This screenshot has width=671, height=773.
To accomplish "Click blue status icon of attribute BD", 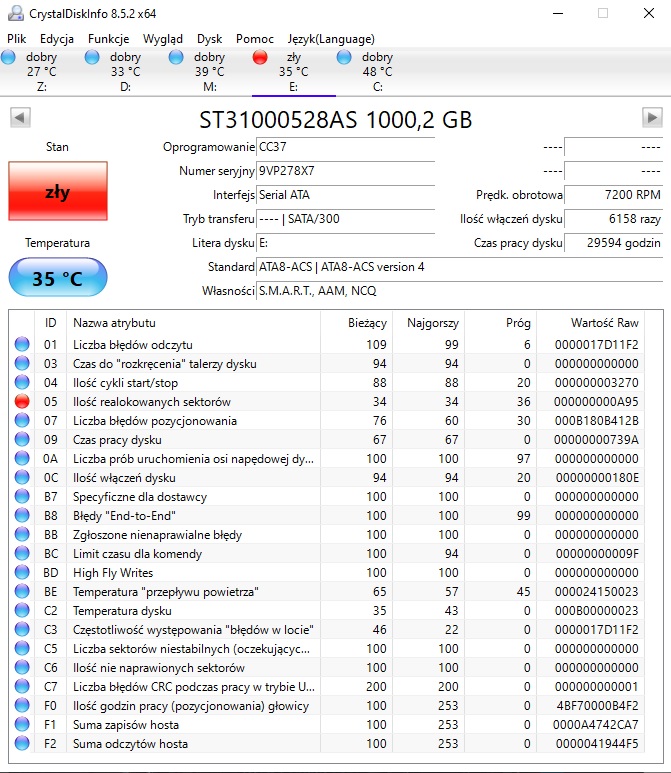I will pyautogui.click(x=22, y=572).
